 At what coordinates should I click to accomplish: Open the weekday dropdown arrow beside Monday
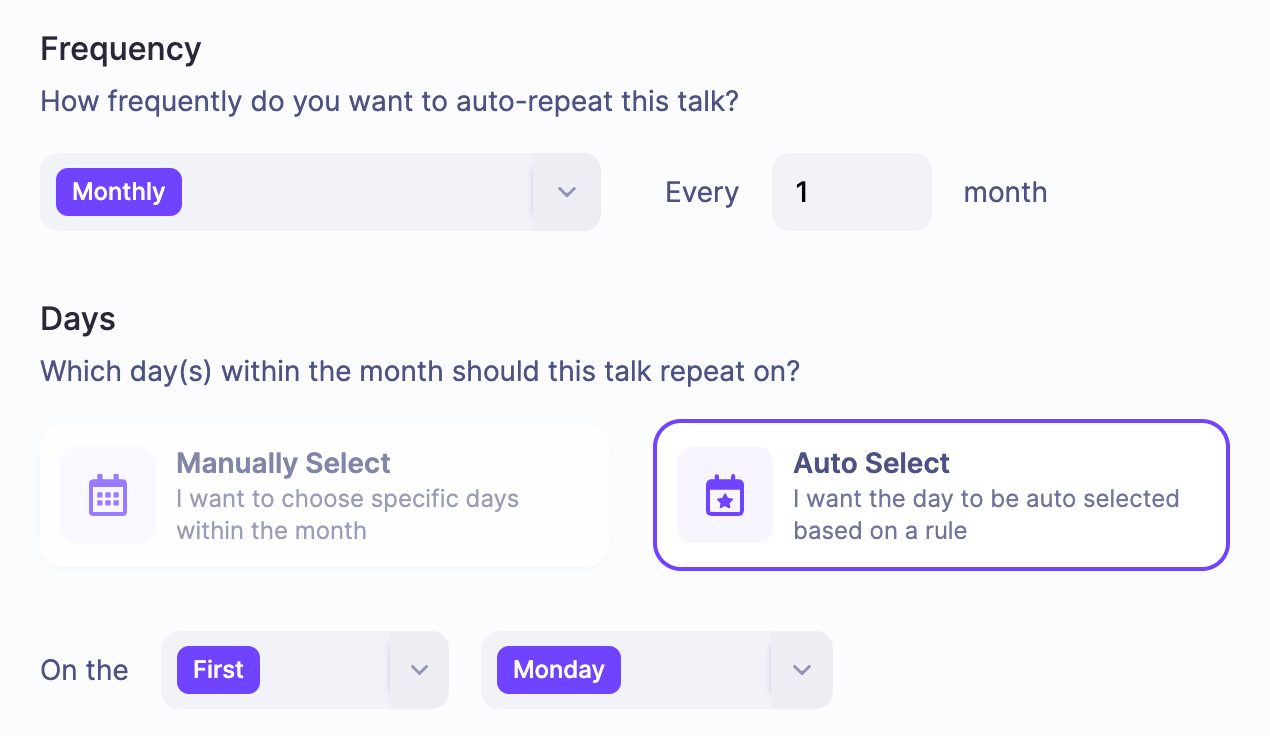click(x=802, y=670)
